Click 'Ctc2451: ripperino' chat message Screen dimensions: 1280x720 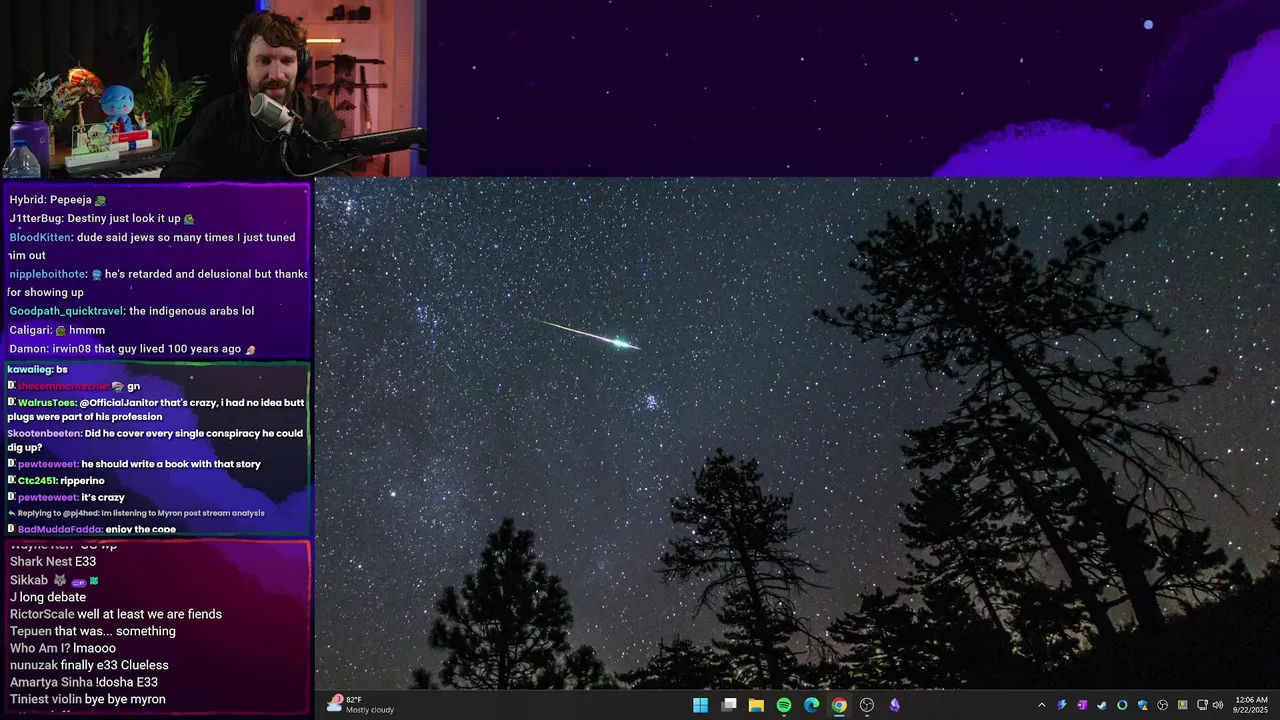(55, 481)
